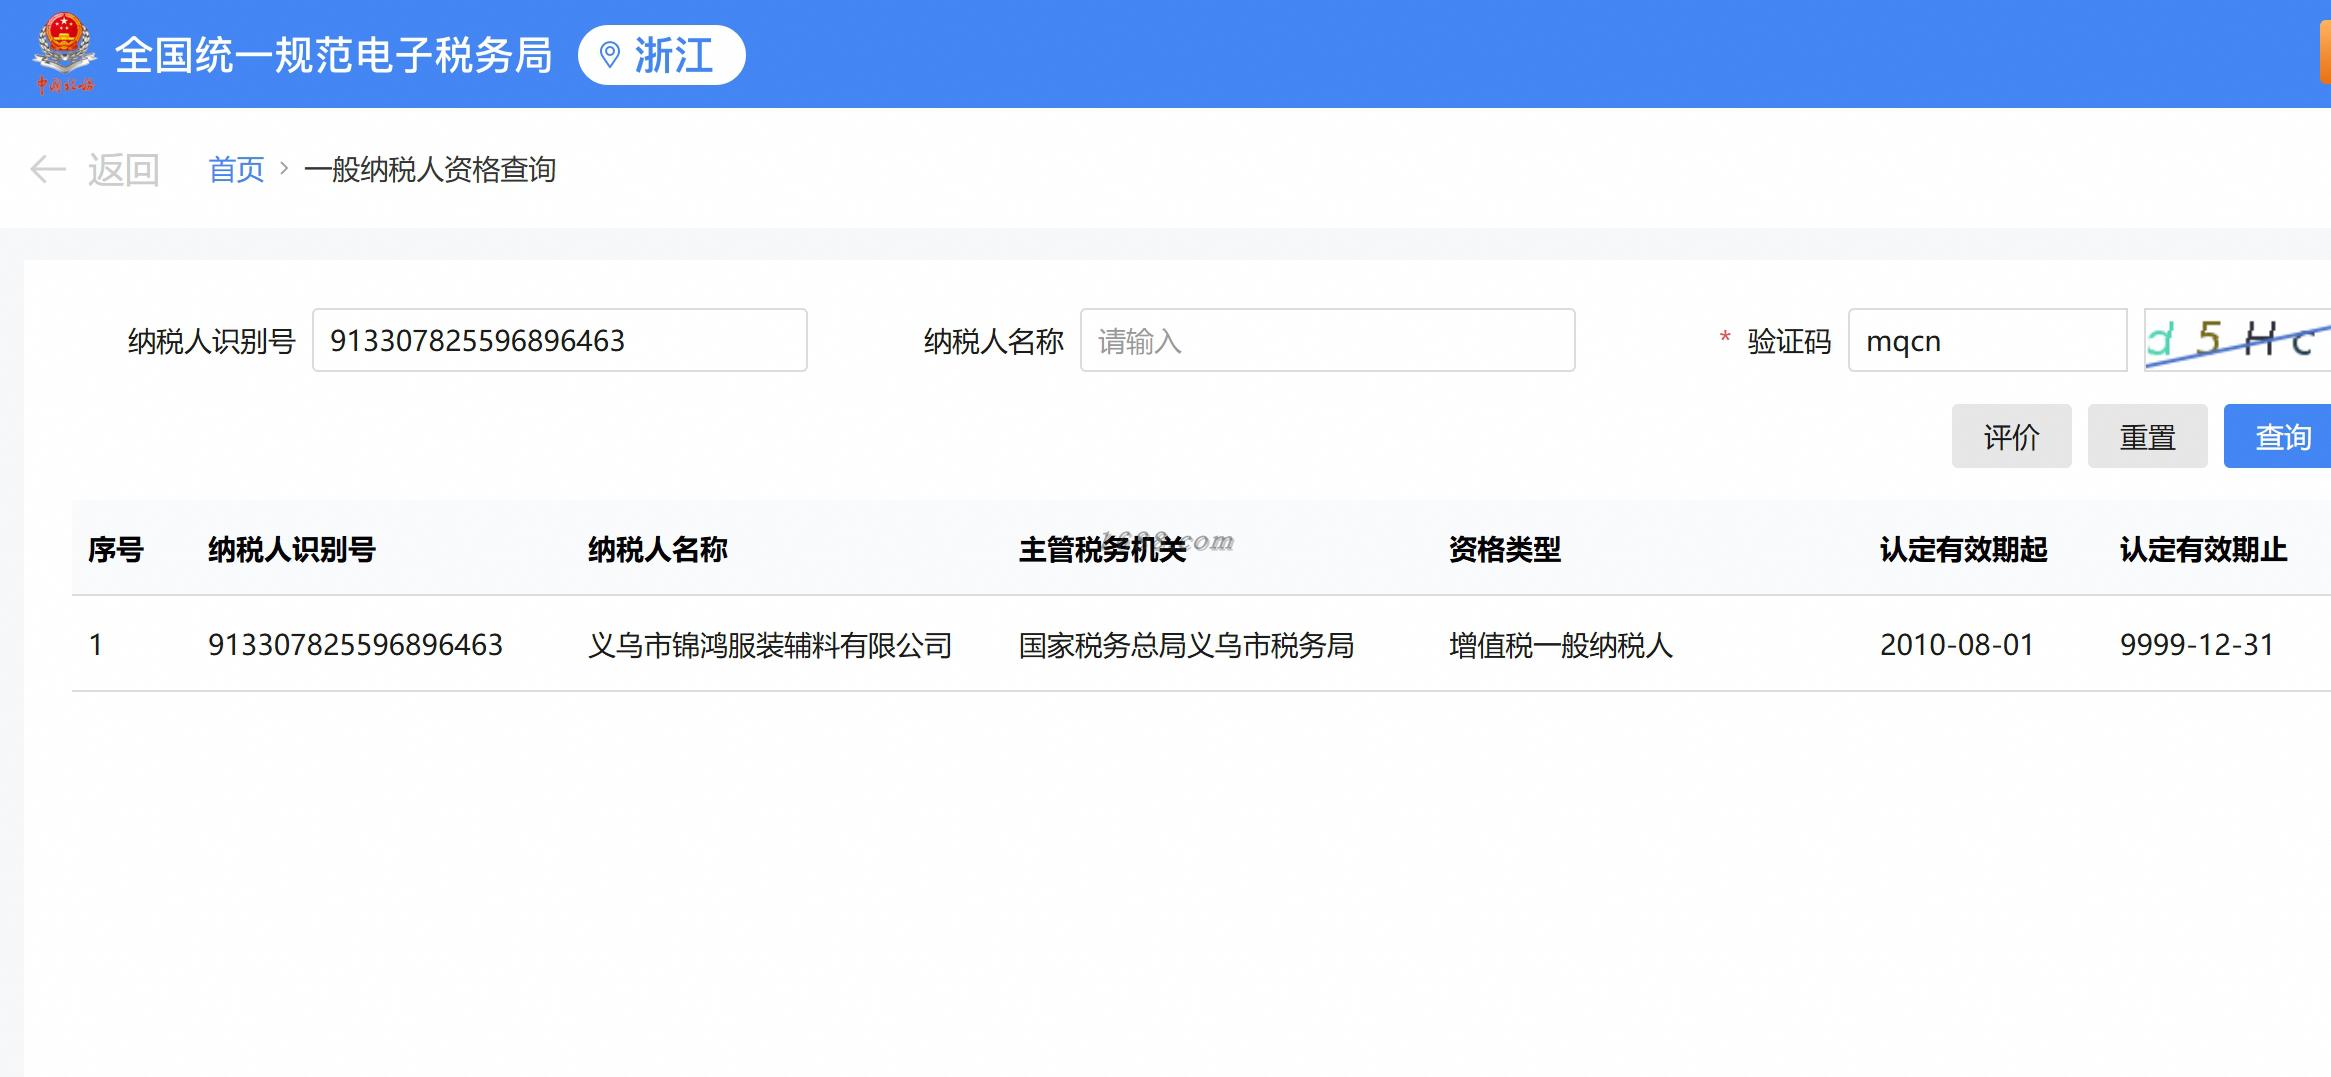The image size is (2331, 1077).
Task: Click the 纳税人识别号 table column header
Action: (292, 549)
